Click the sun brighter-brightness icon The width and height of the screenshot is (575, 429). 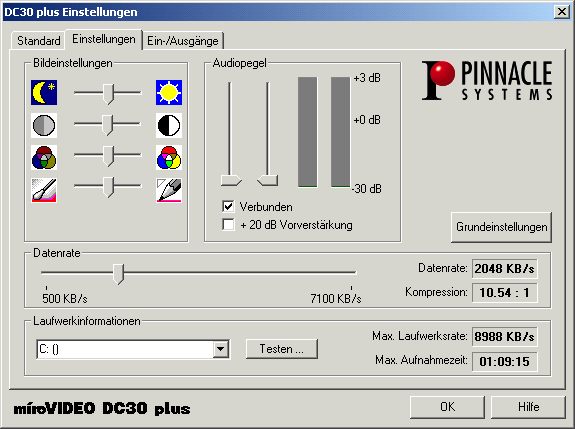tap(169, 92)
